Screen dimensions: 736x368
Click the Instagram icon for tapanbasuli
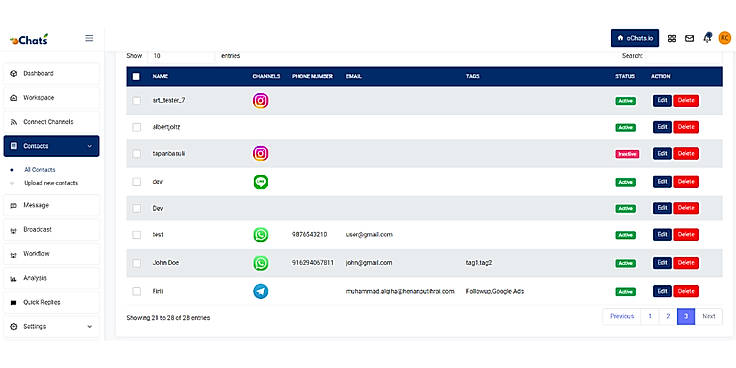click(261, 153)
